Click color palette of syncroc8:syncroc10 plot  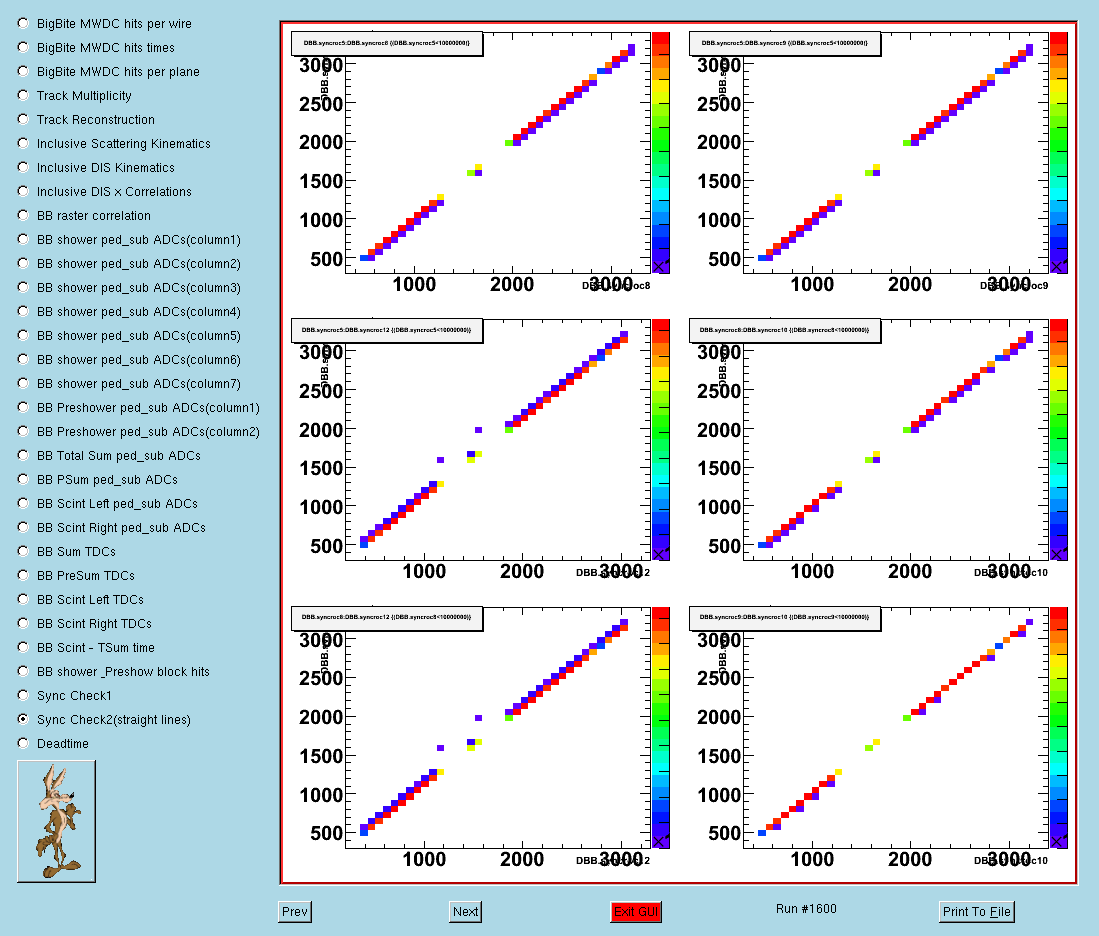click(x=1059, y=440)
